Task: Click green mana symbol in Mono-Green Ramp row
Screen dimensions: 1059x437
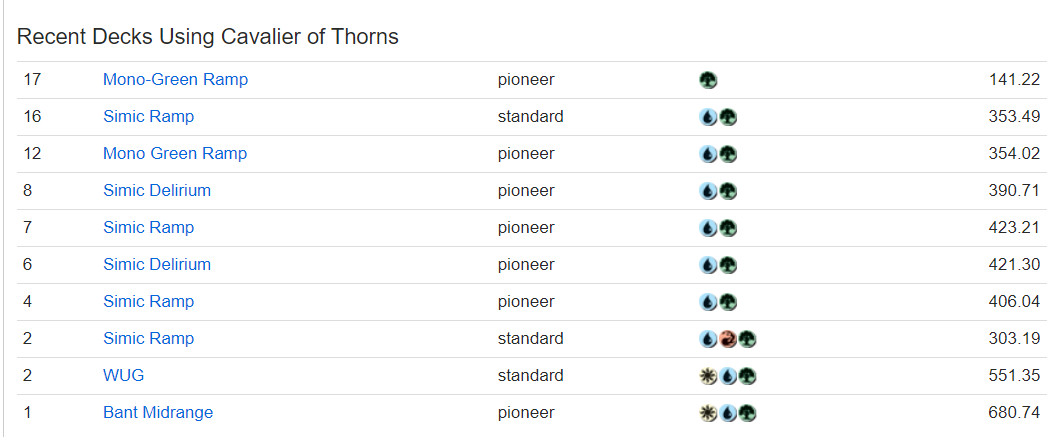Action: (708, 80)
